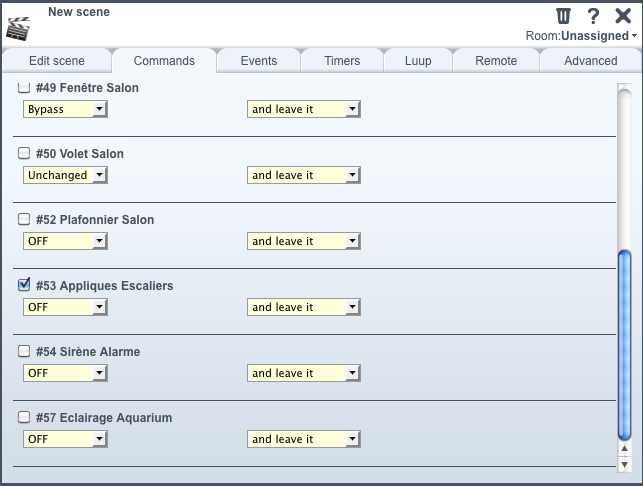Go to the Advanced tab
The height and width of the screenshot is (486, 643).
591,61
